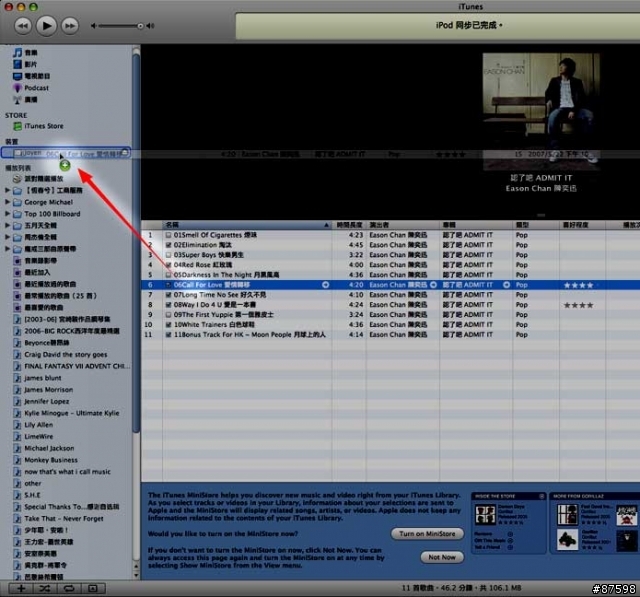Screen dimensions: 640x597
Task: Expand the 【恆春兮】工商服務 folder
Action: pos(7,190)
